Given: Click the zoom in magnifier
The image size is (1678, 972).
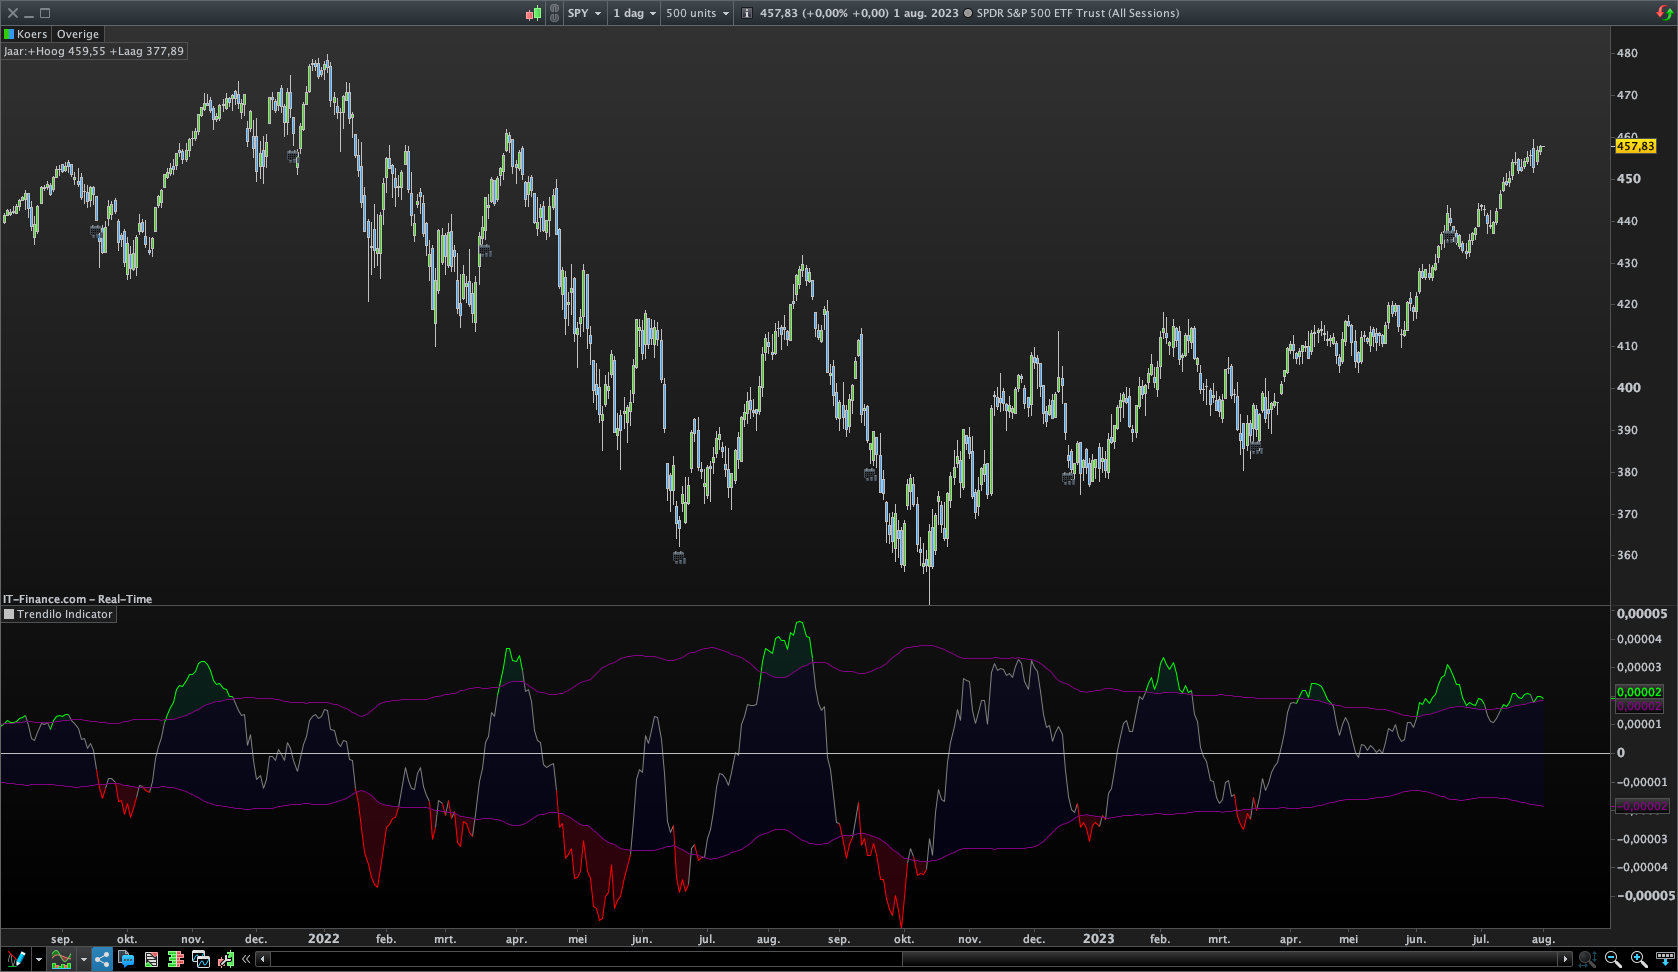Looking at the screenshot, I should [x=1639, y=959].
